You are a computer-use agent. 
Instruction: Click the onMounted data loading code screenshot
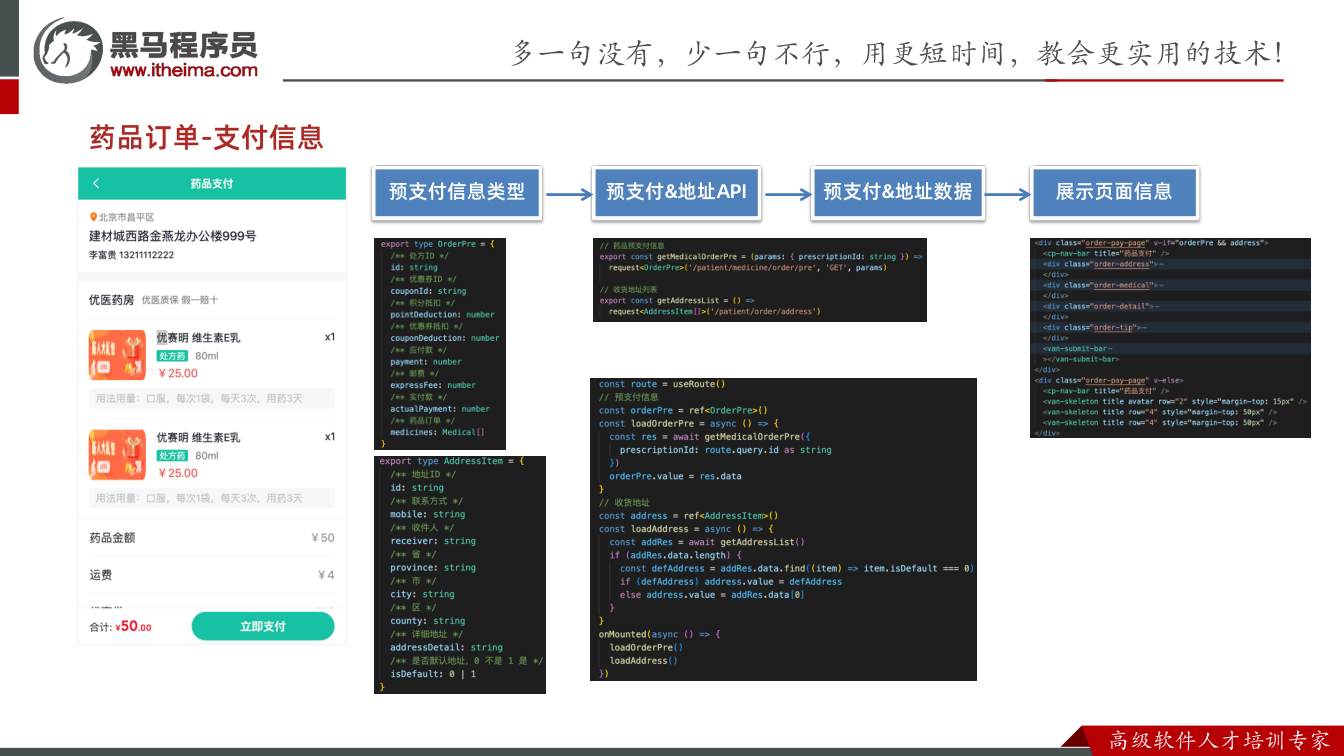coord(783,529)
